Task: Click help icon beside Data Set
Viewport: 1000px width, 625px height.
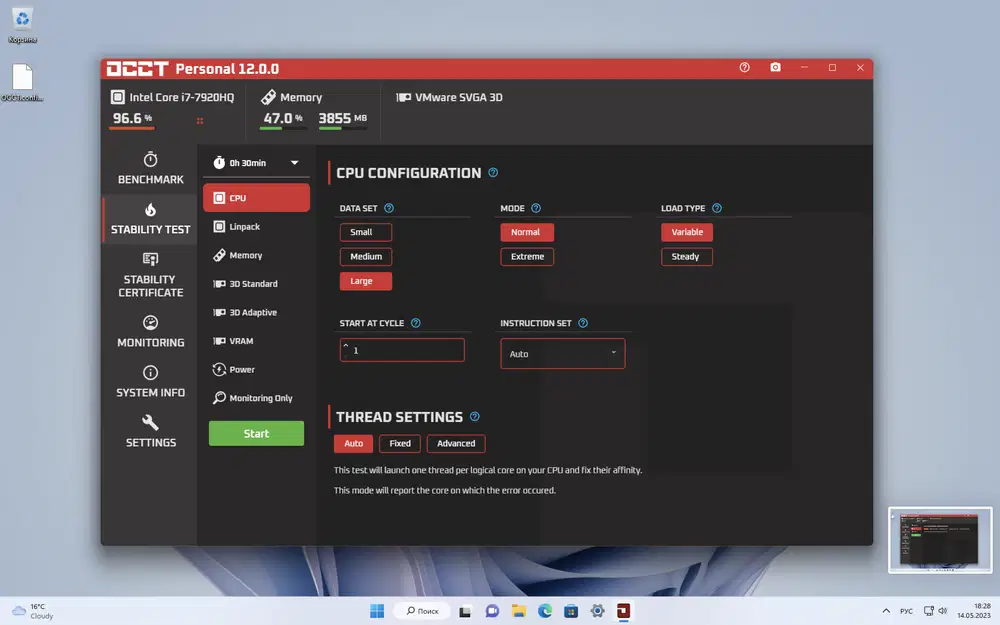Action: pyautogui.click(x=389, y=208)
